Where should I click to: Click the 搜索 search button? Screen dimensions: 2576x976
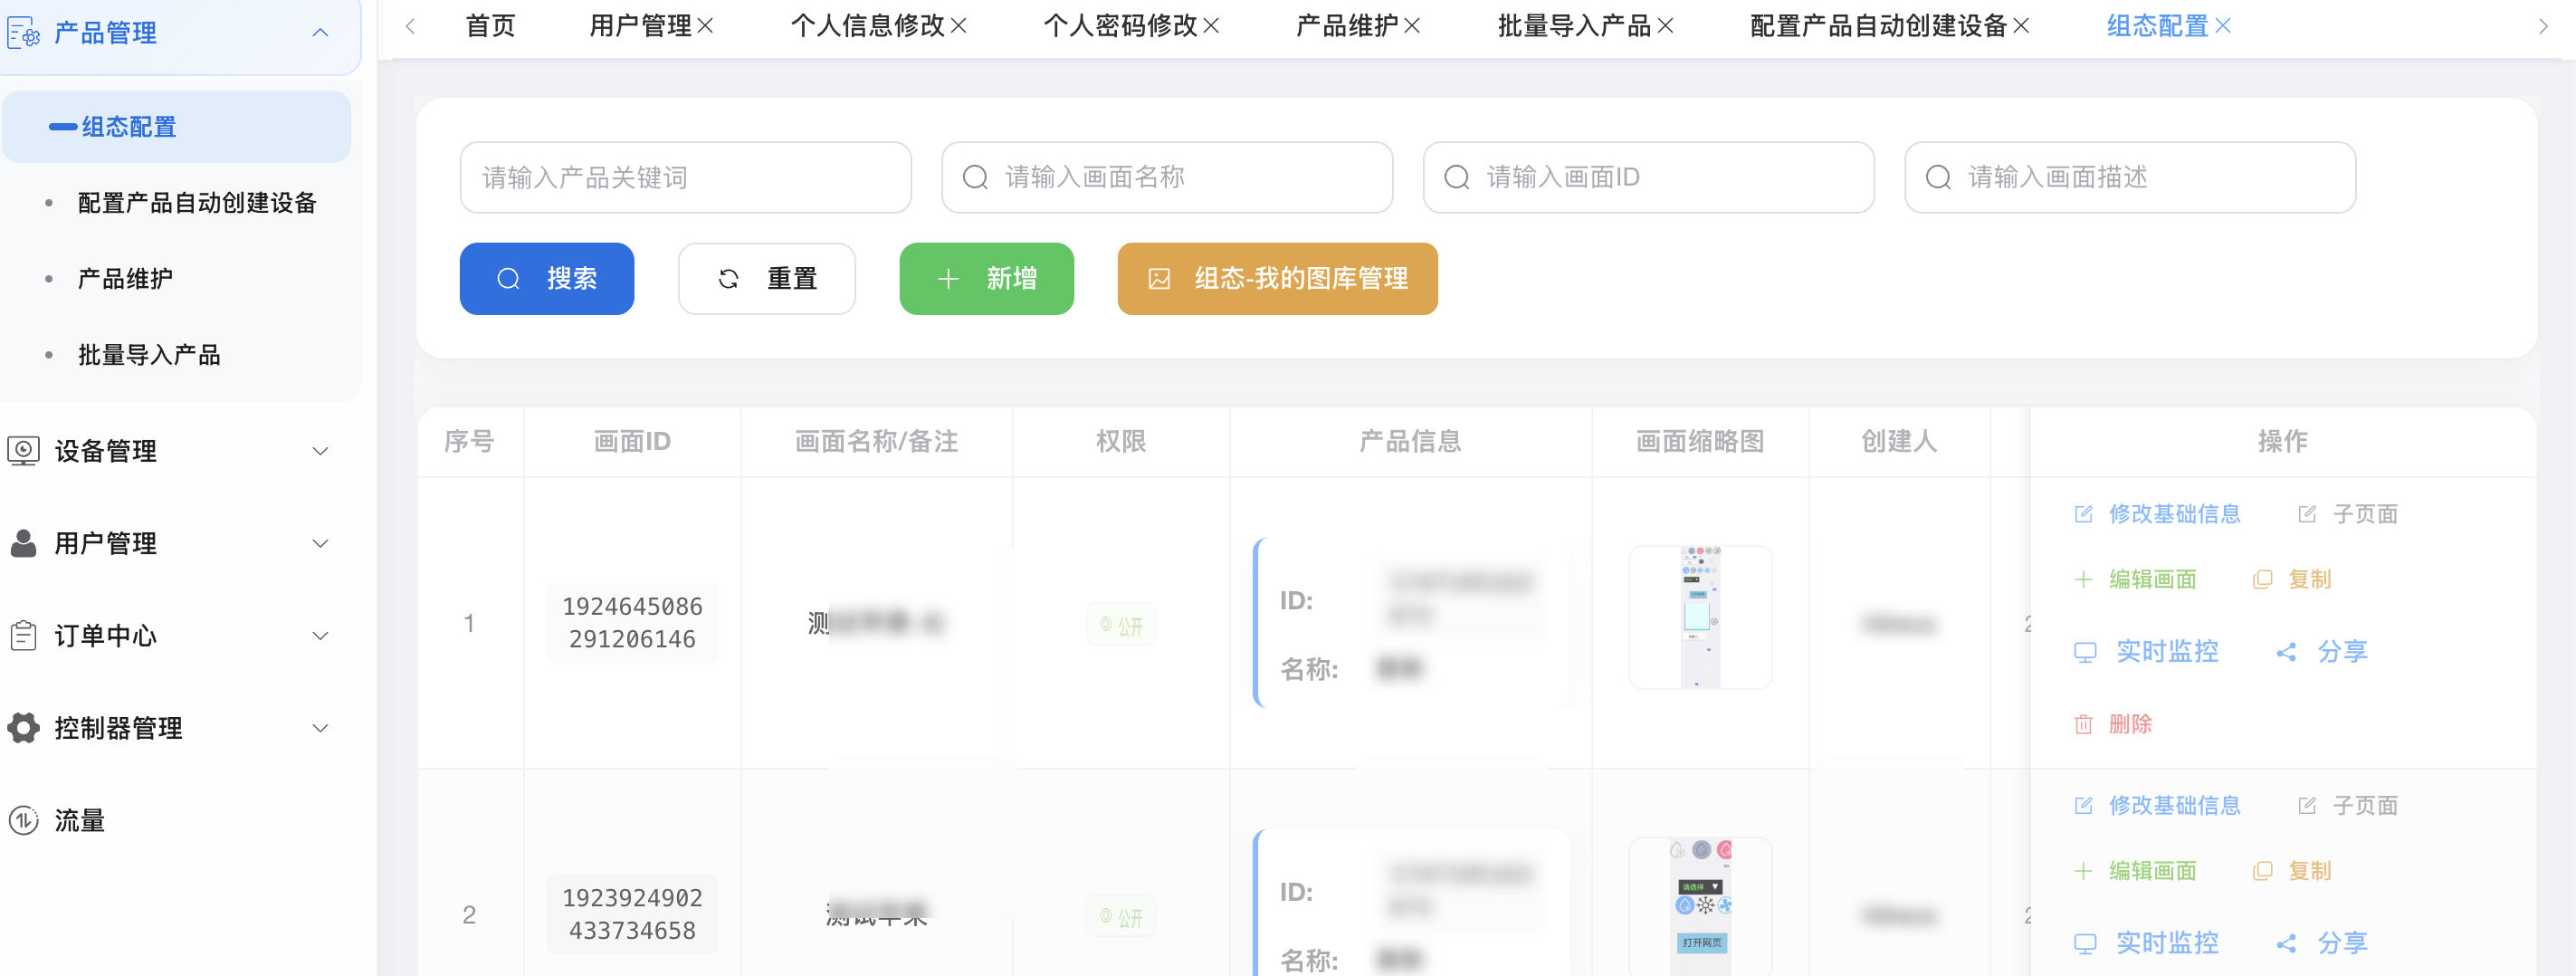click(547, 279)
